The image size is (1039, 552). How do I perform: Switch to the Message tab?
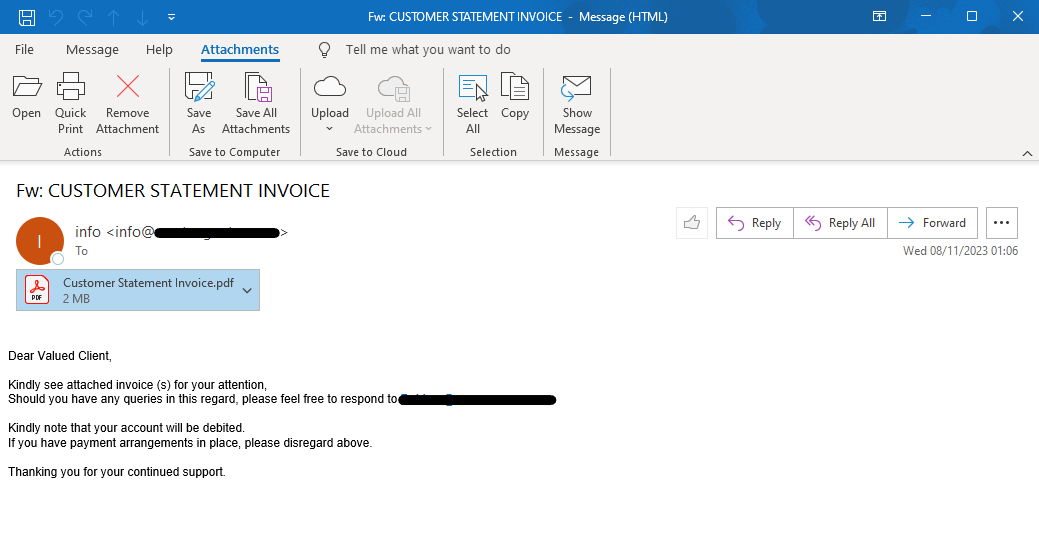(x=92, y=50)
